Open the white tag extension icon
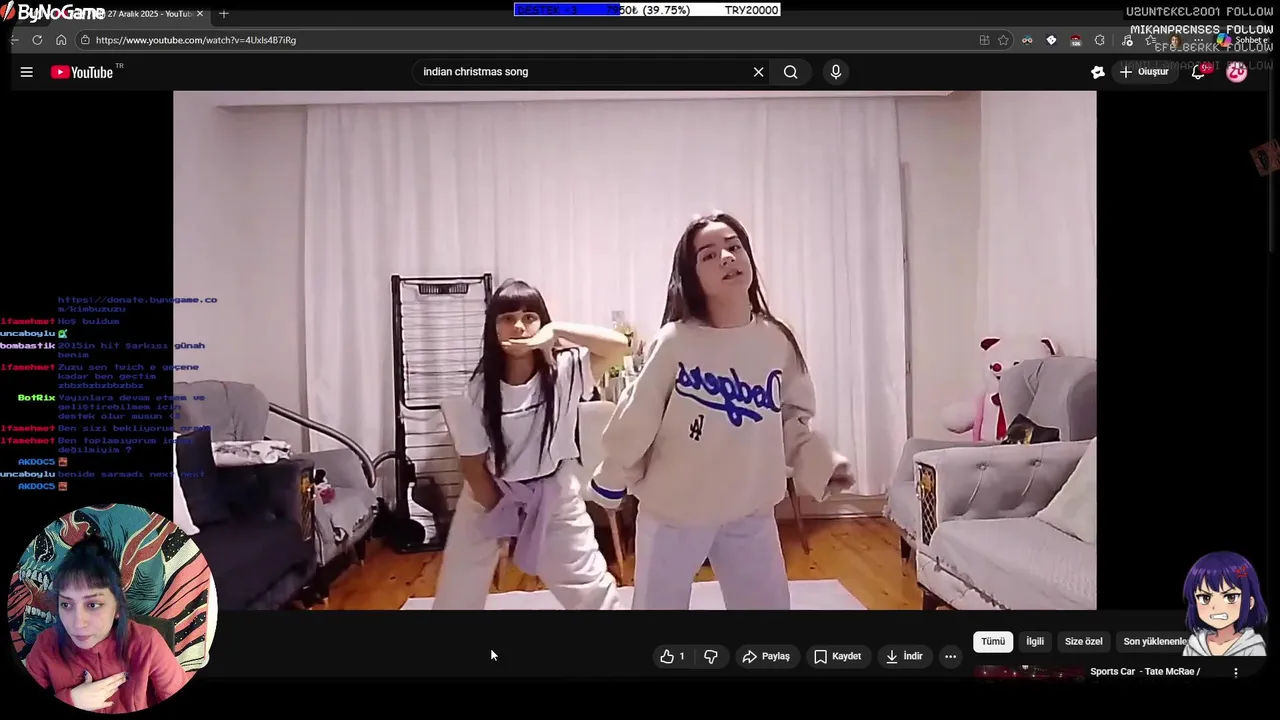The height and width of the screenshot is (720, 1280). tap(1051, 40)
